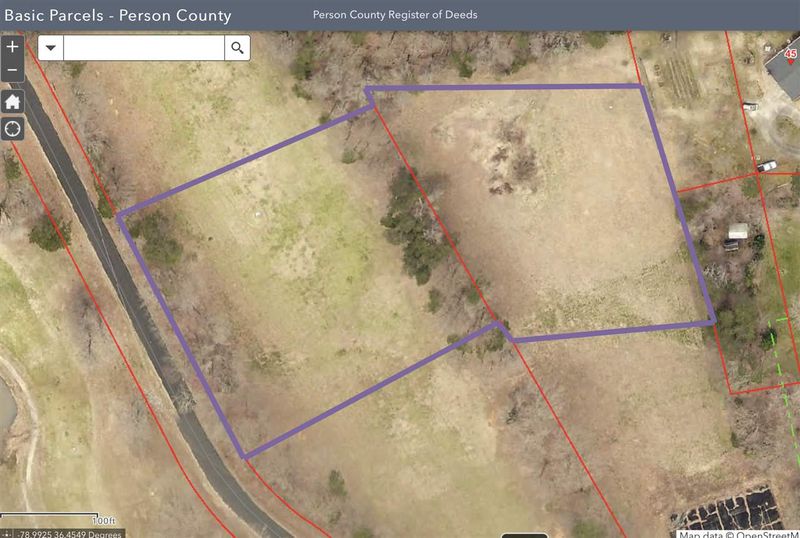
Task: Focus the parcel search text field
Action: point(144,48)
